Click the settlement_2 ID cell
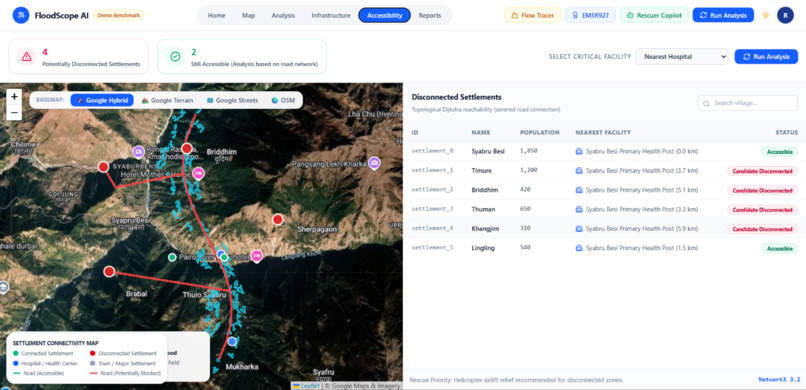The width and height of the screenshot is (806, 390). coord(432,190)
